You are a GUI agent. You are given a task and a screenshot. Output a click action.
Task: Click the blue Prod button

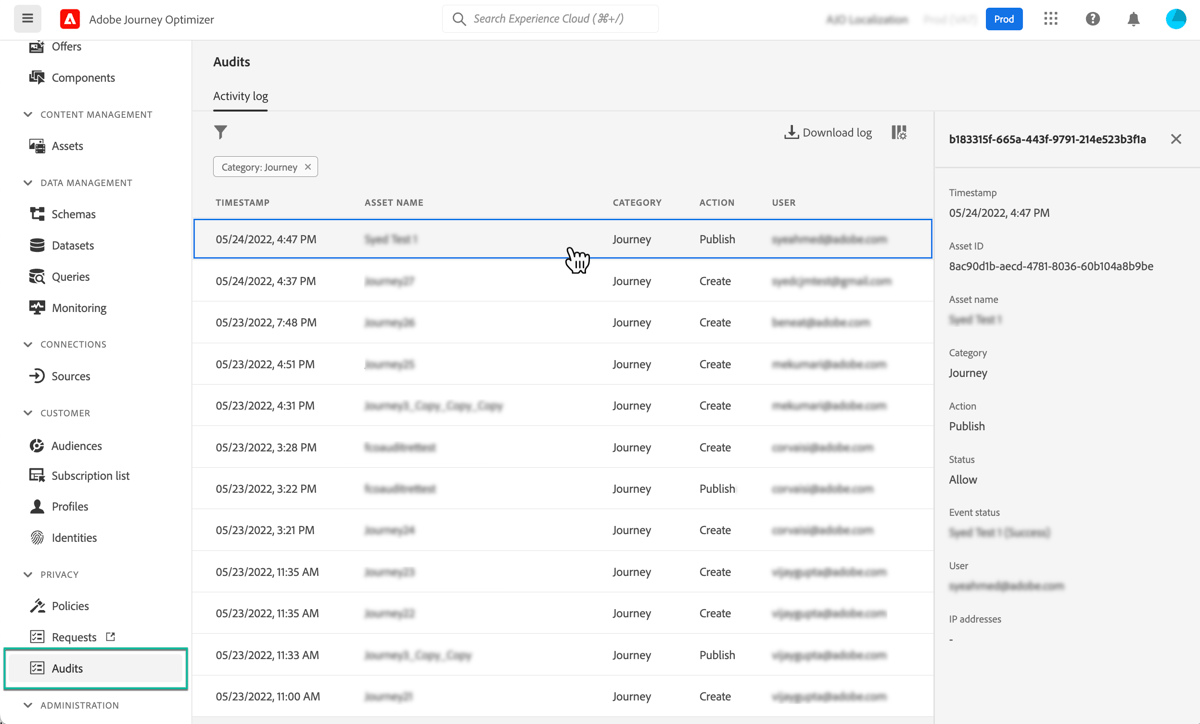tap(1004, 18)
